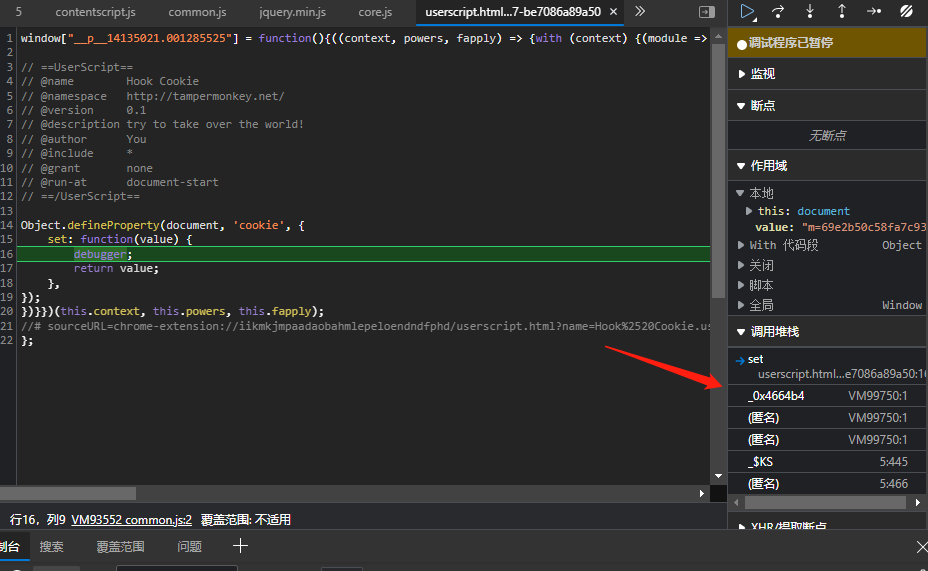The image size is (928, 571).
Task: Click the 调试程序已暂停 paused banner
Action: pyautogui.click(x=827, y=43)
